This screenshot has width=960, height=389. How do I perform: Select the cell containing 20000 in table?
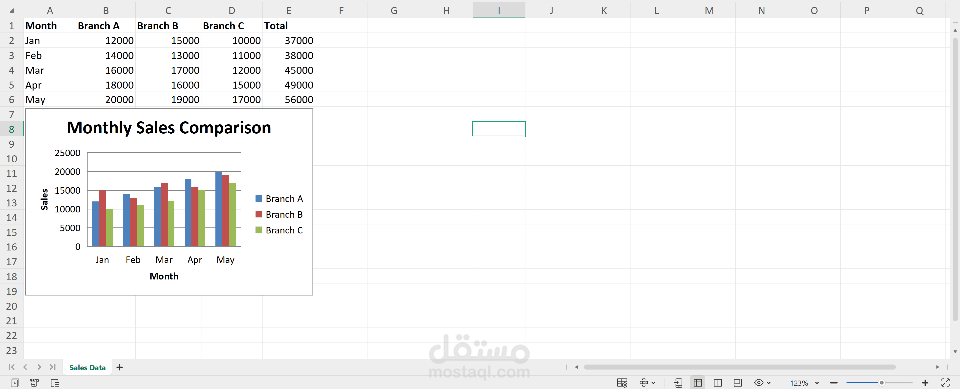point(105,99)
